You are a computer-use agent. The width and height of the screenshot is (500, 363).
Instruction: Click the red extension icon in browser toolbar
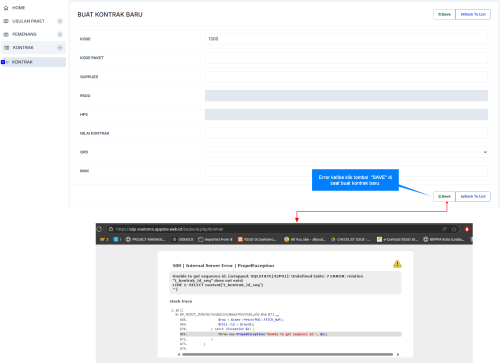click(467, 229)
